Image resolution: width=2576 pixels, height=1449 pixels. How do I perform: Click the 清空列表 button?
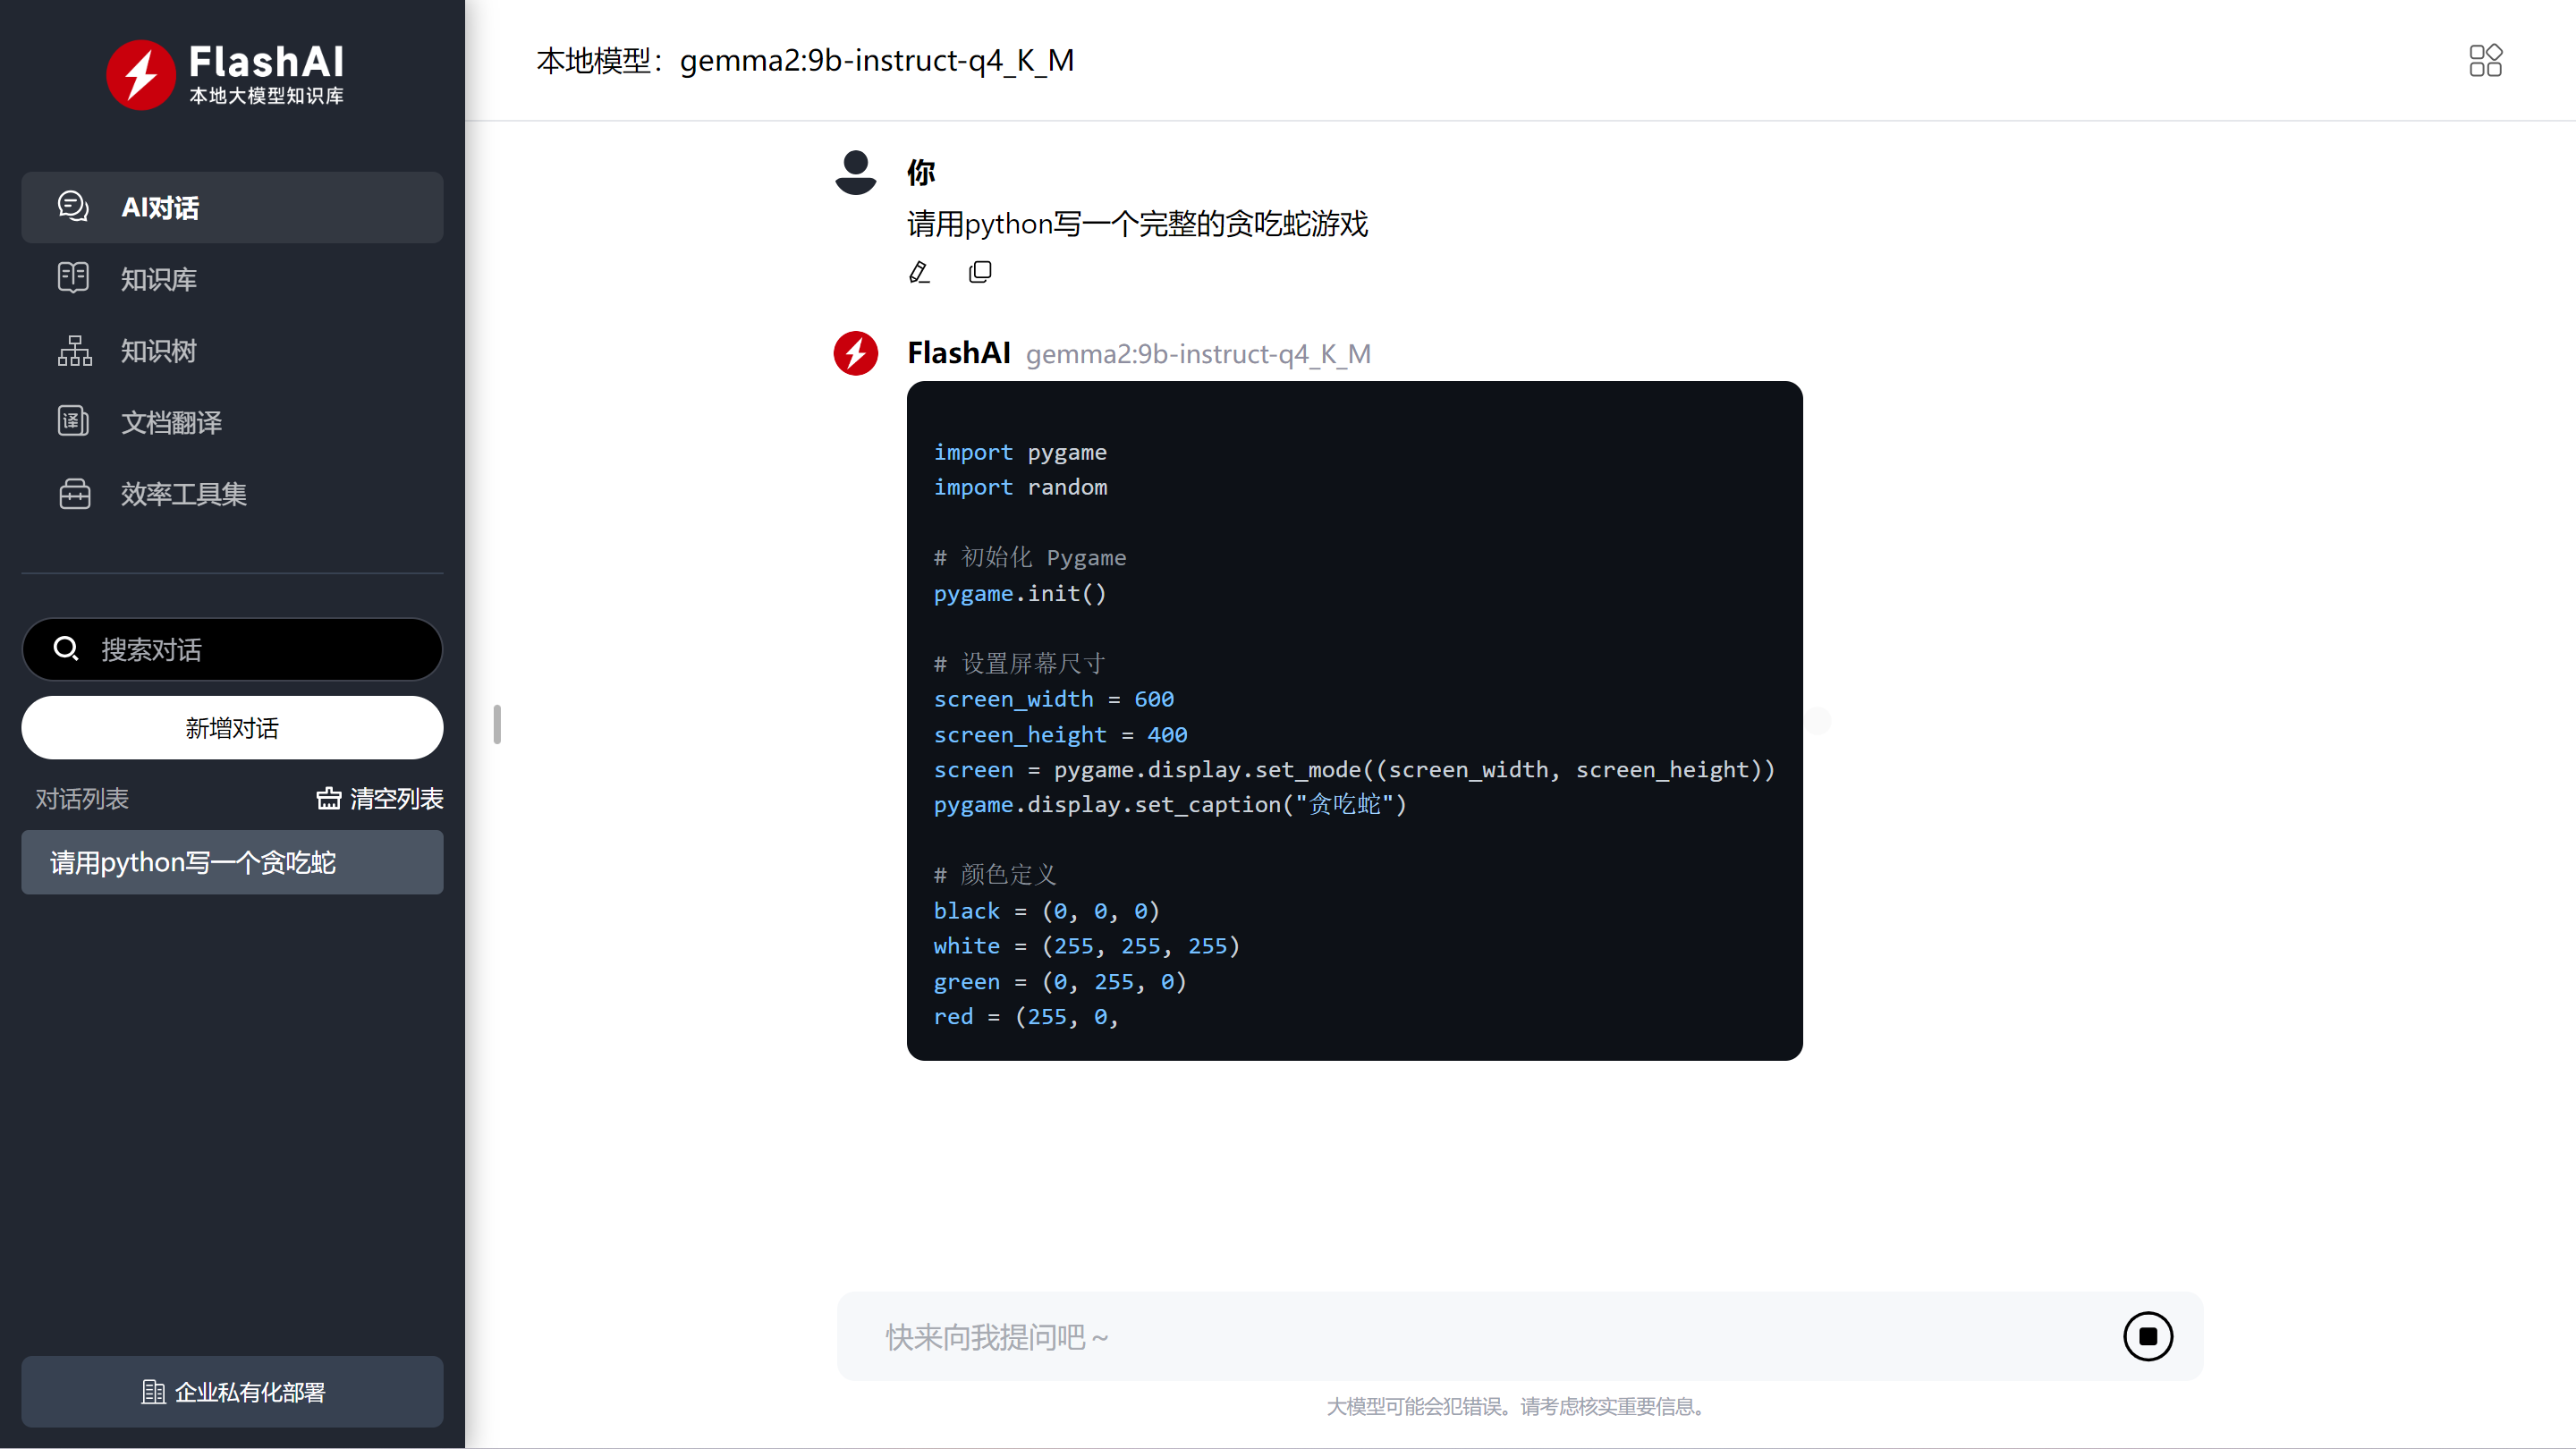pyautogui.click(x=378, y=798)
